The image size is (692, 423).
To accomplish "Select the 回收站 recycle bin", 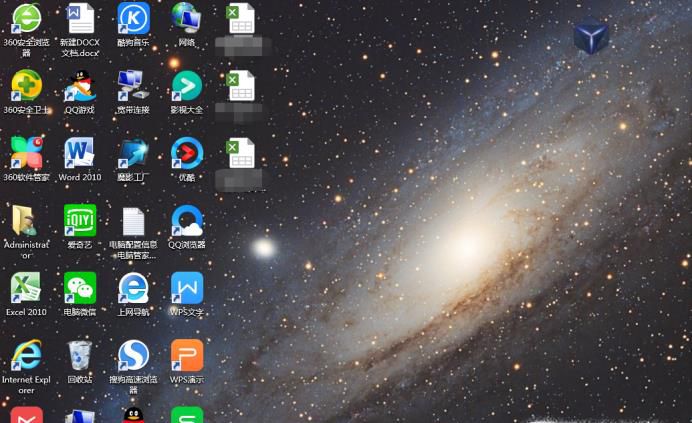I will 80,355.
